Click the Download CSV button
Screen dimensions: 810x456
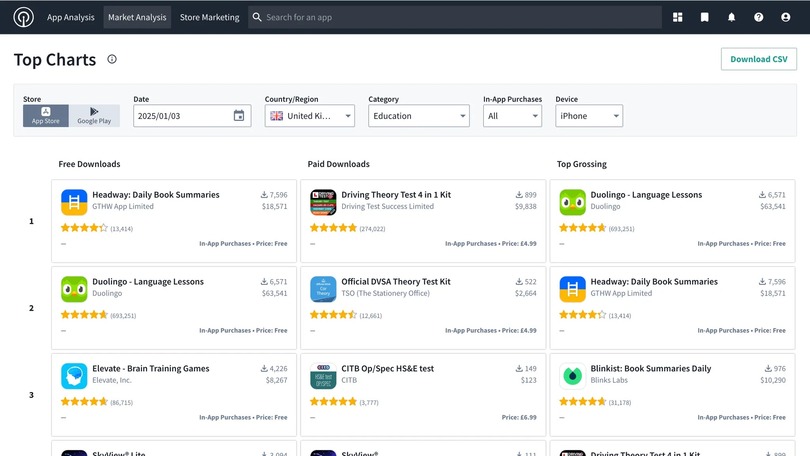[x=758, y=59]
